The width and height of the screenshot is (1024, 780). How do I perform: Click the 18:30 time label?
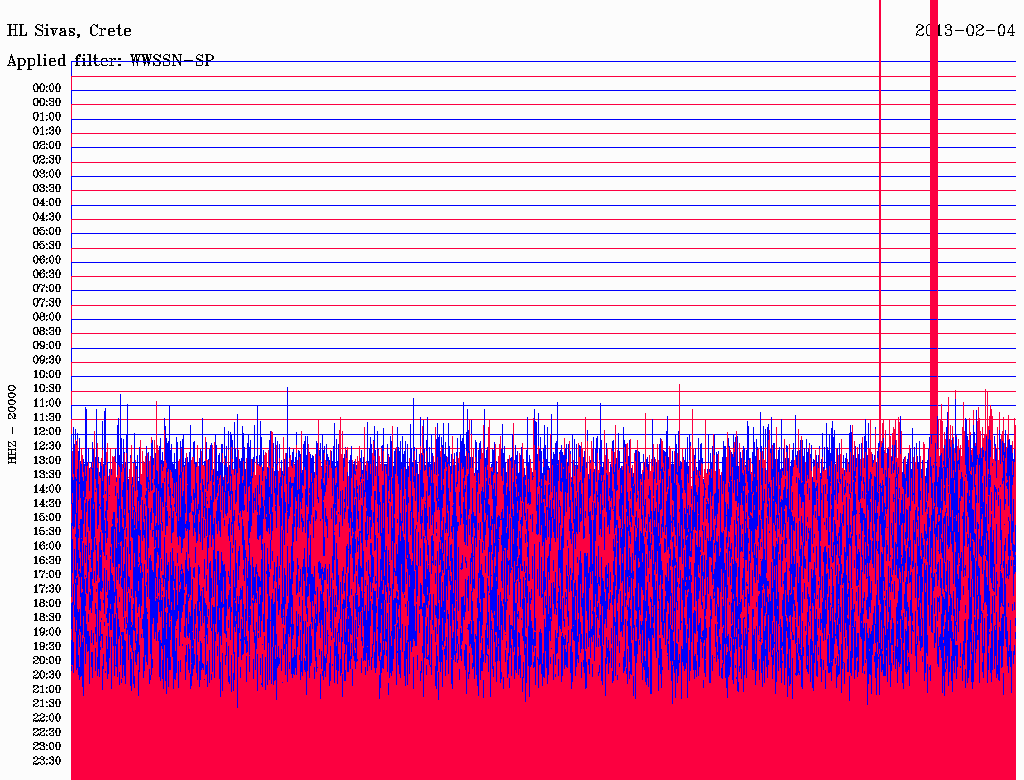pos(47,618)
